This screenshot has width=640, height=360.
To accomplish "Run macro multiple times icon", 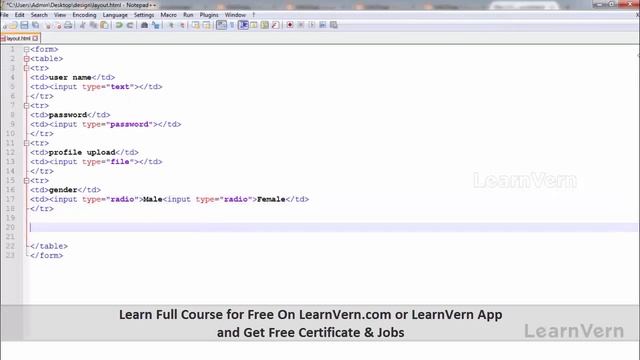I will tap(322, 25).
